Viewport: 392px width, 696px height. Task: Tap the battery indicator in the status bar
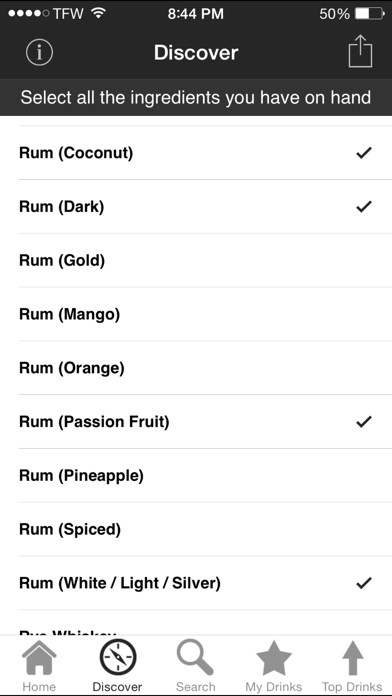pyautogui.click(x=370, y=14)
